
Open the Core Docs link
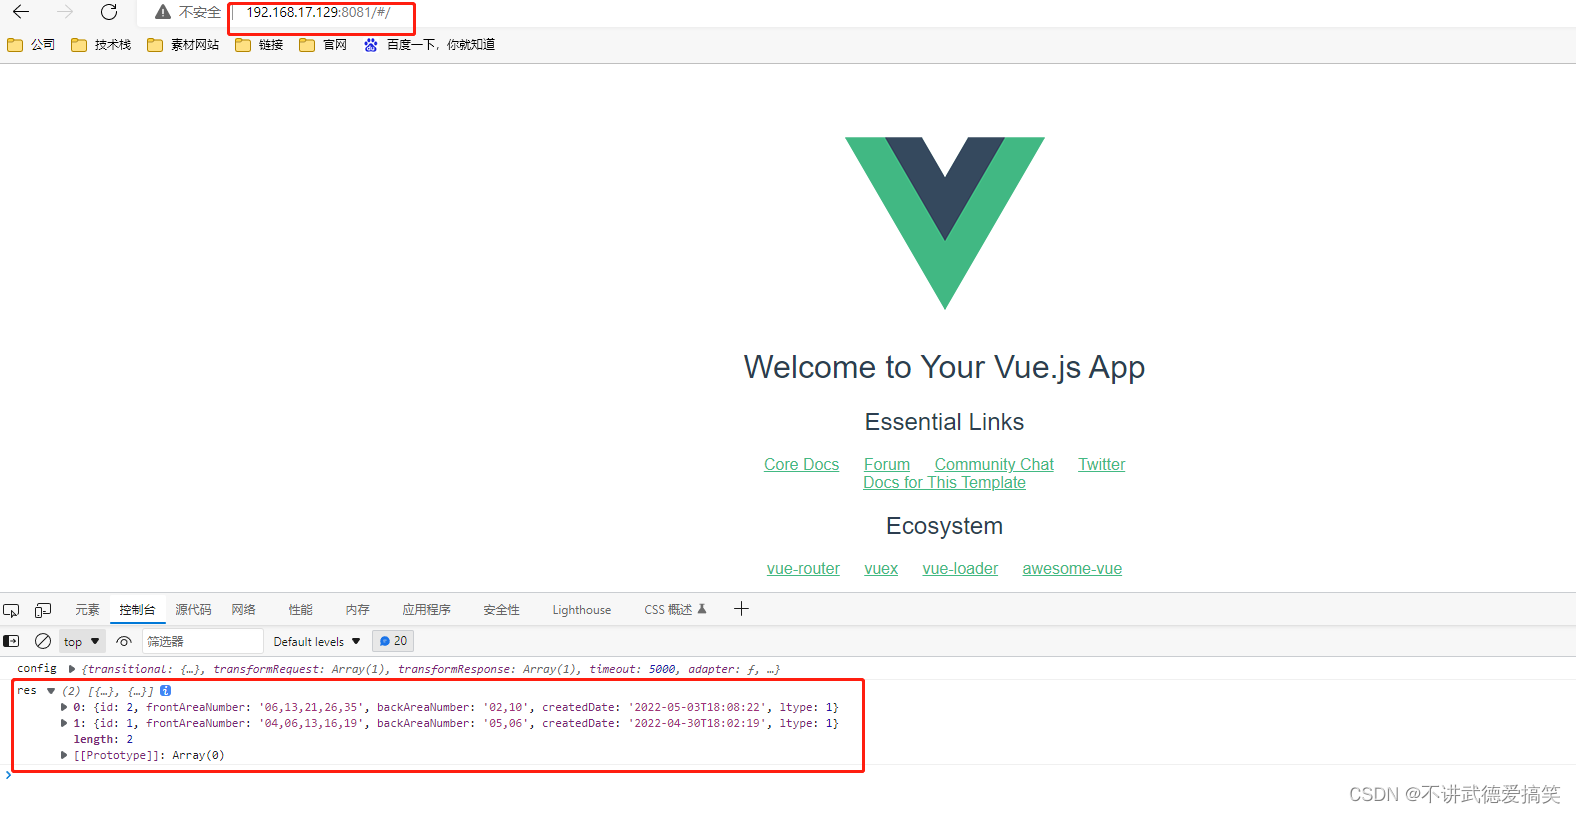click(801, 464)
